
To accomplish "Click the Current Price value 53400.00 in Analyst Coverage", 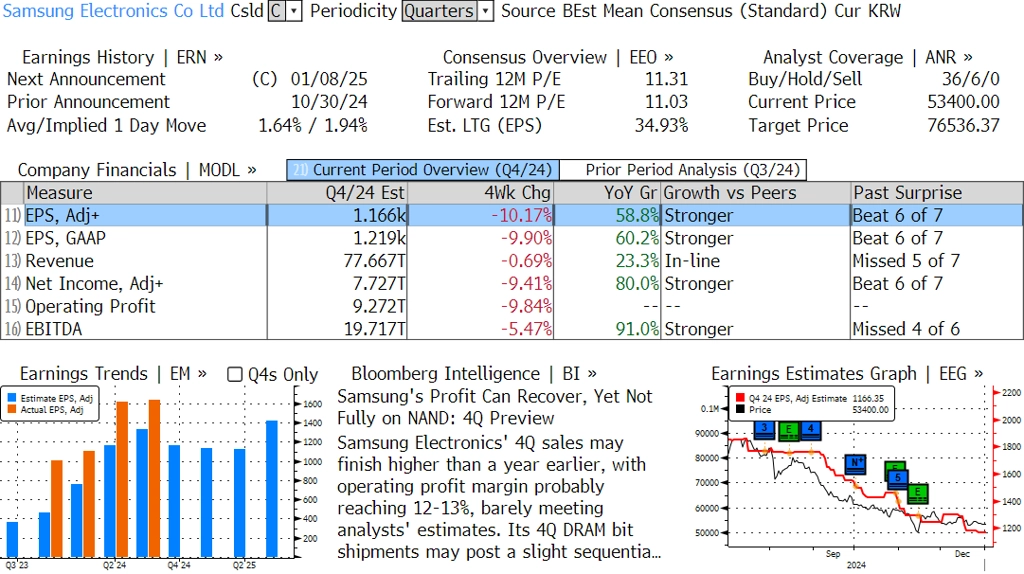I will 963,102.
